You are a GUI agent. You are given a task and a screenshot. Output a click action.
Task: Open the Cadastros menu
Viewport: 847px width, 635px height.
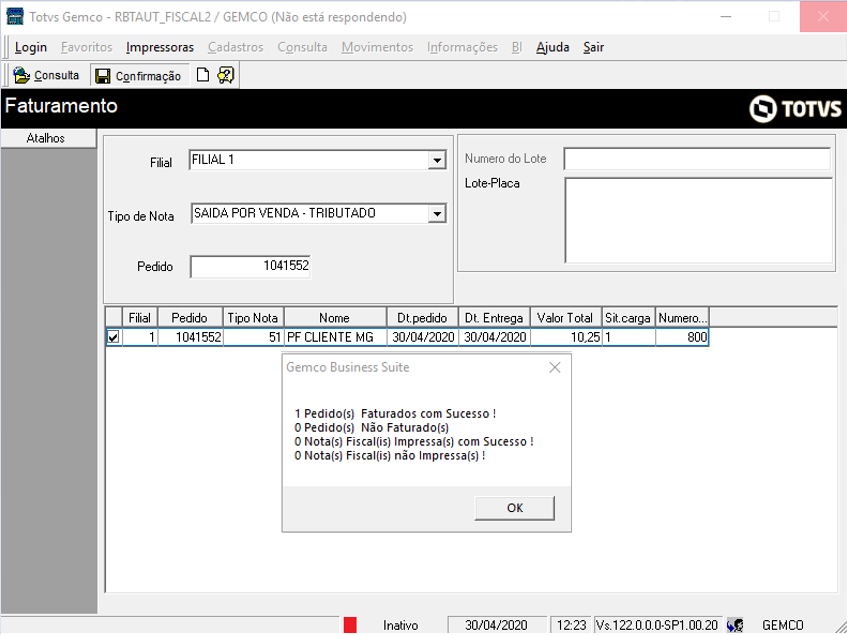(236, 48)
